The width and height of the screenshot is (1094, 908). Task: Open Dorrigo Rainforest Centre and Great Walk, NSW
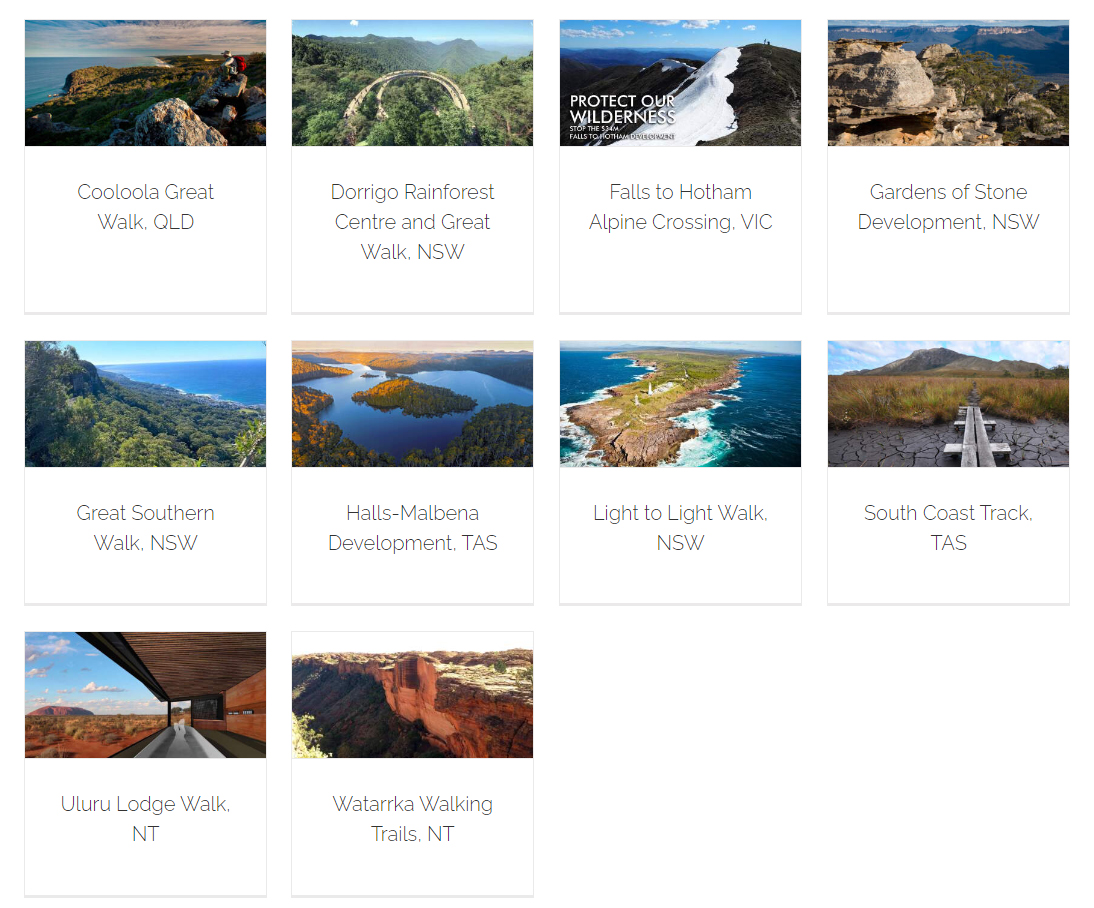click(x=412, y=221)
